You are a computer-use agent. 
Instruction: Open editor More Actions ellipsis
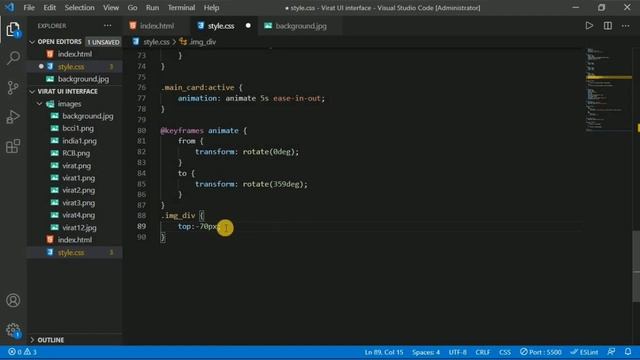tap(626, 26)
